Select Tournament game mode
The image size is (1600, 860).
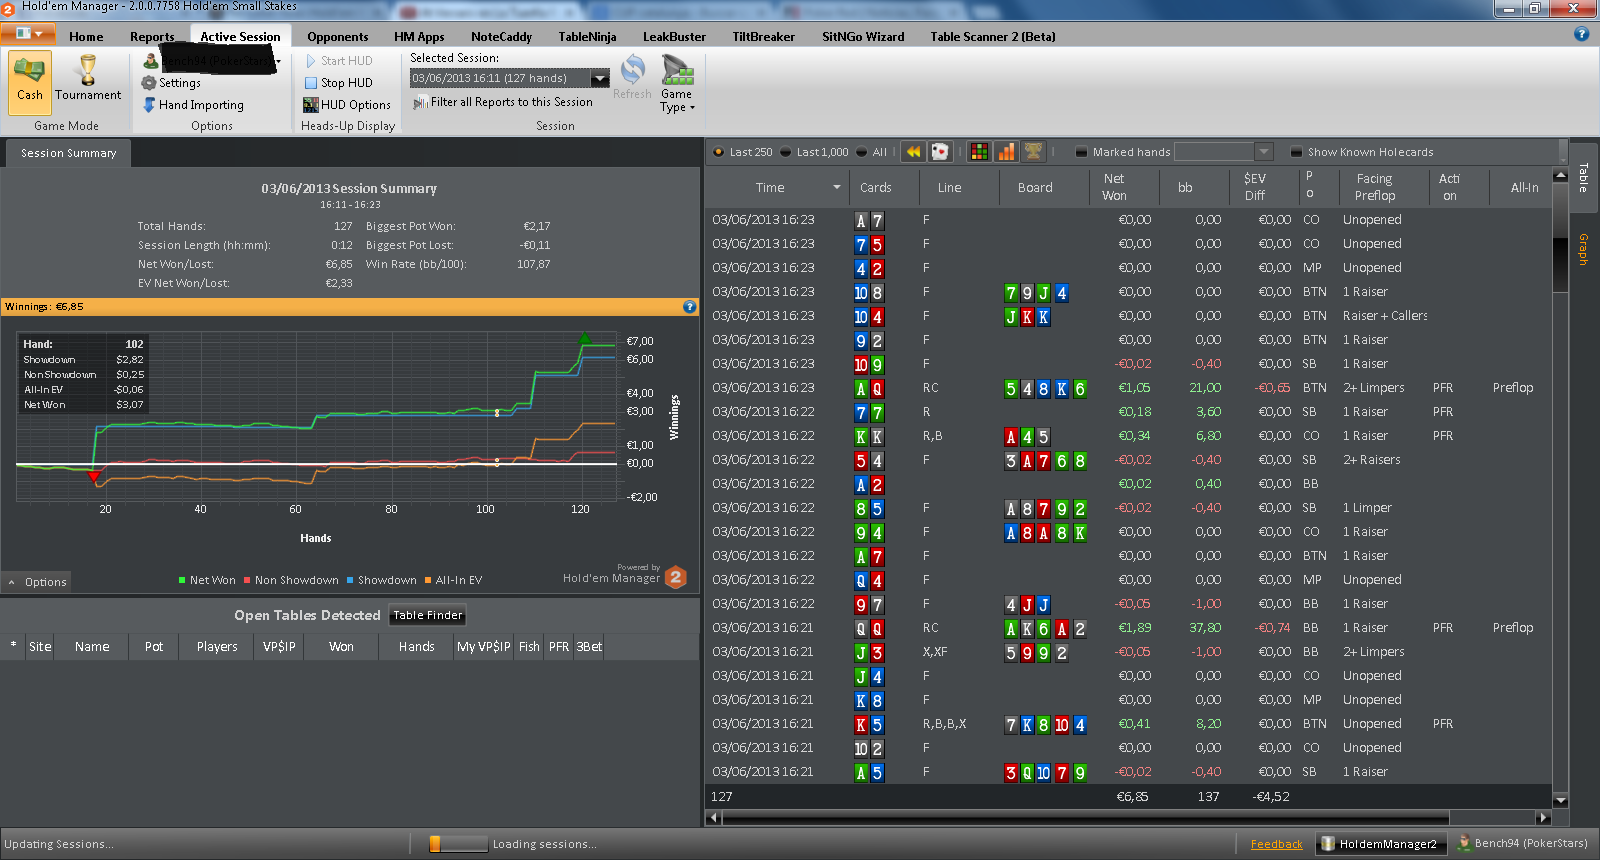(x=88, y=80)
